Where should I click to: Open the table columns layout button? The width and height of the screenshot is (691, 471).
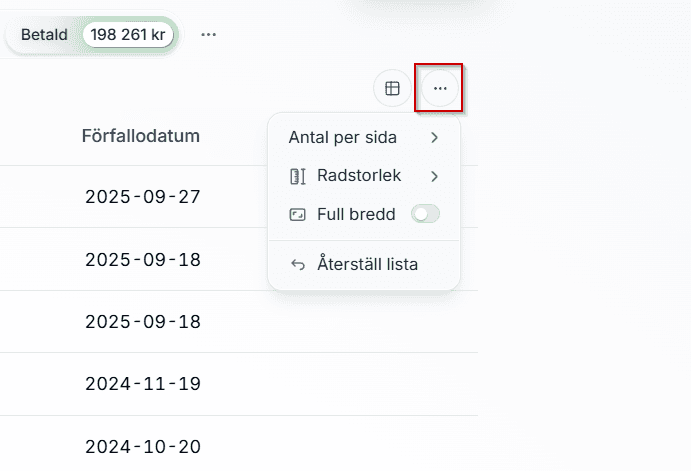(x=392, y=89)
